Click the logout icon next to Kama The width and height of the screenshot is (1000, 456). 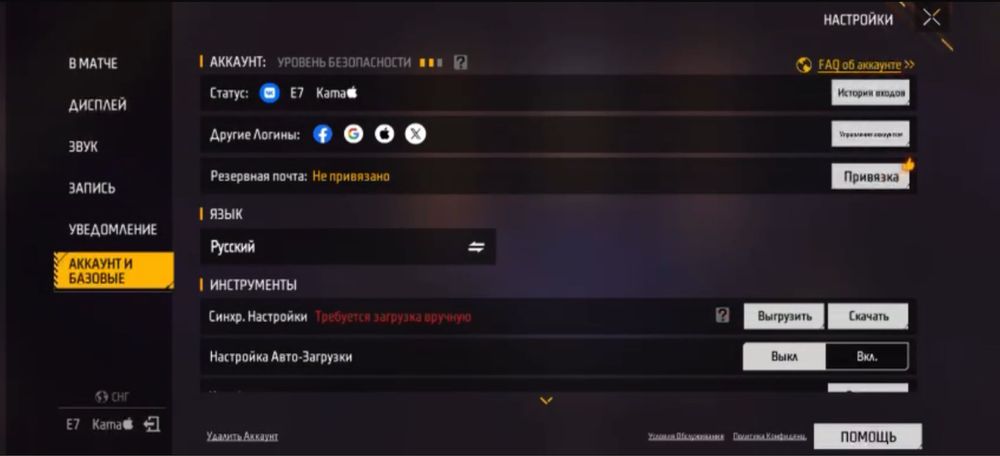pyautogui.click(x=151, y=424)
